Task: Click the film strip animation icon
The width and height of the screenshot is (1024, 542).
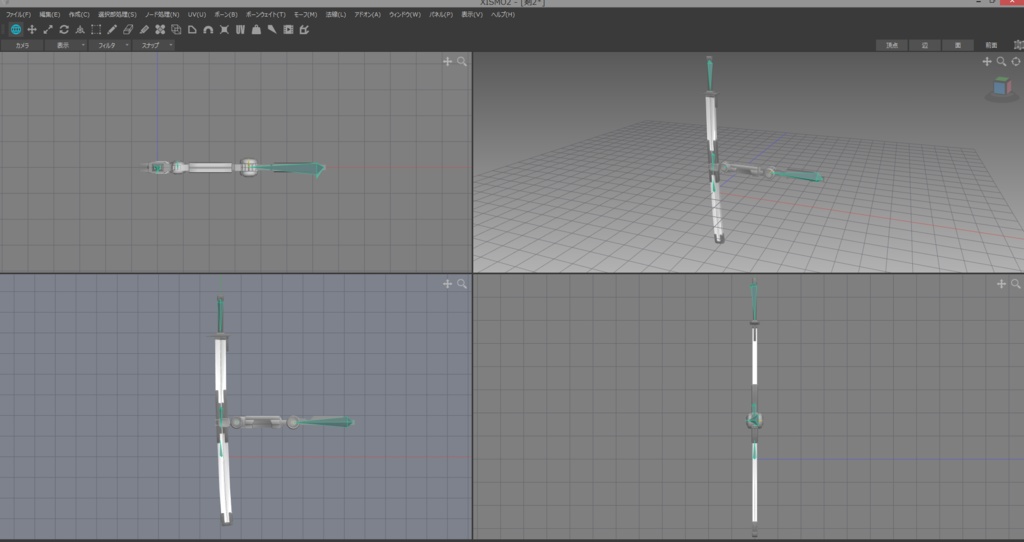Action: point(288,29)
